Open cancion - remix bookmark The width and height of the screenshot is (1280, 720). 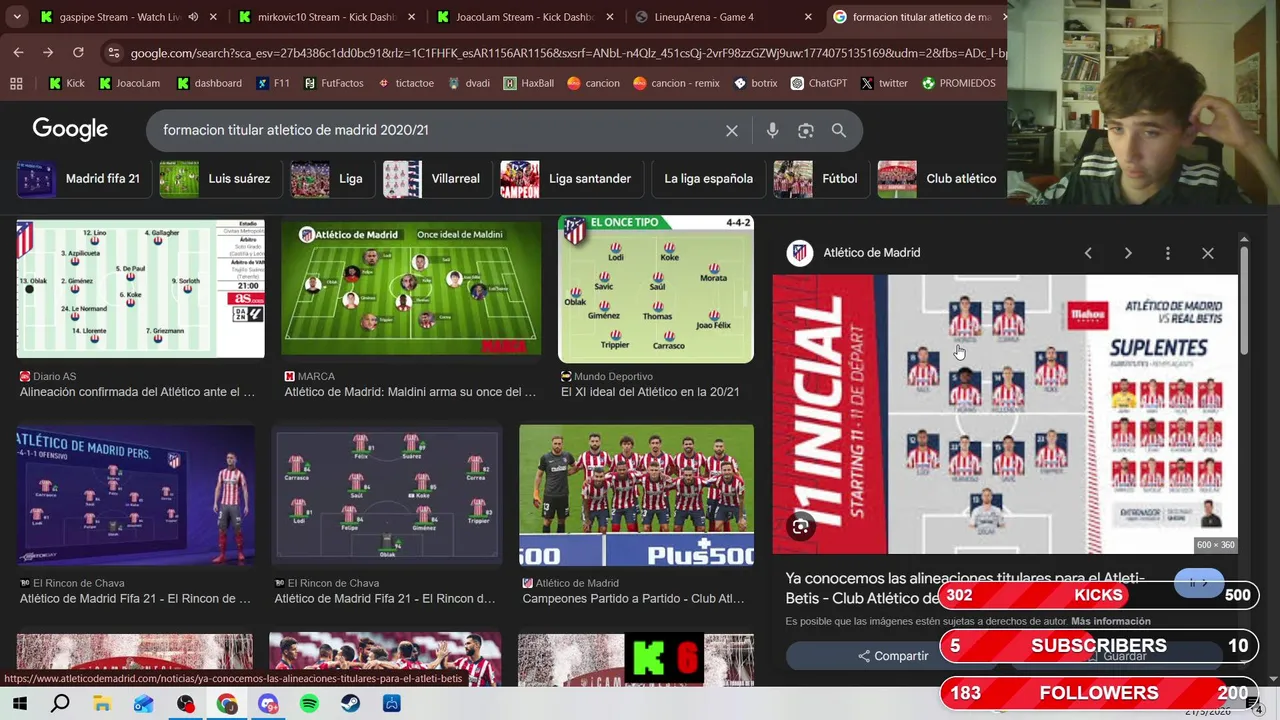coord(676,83)
